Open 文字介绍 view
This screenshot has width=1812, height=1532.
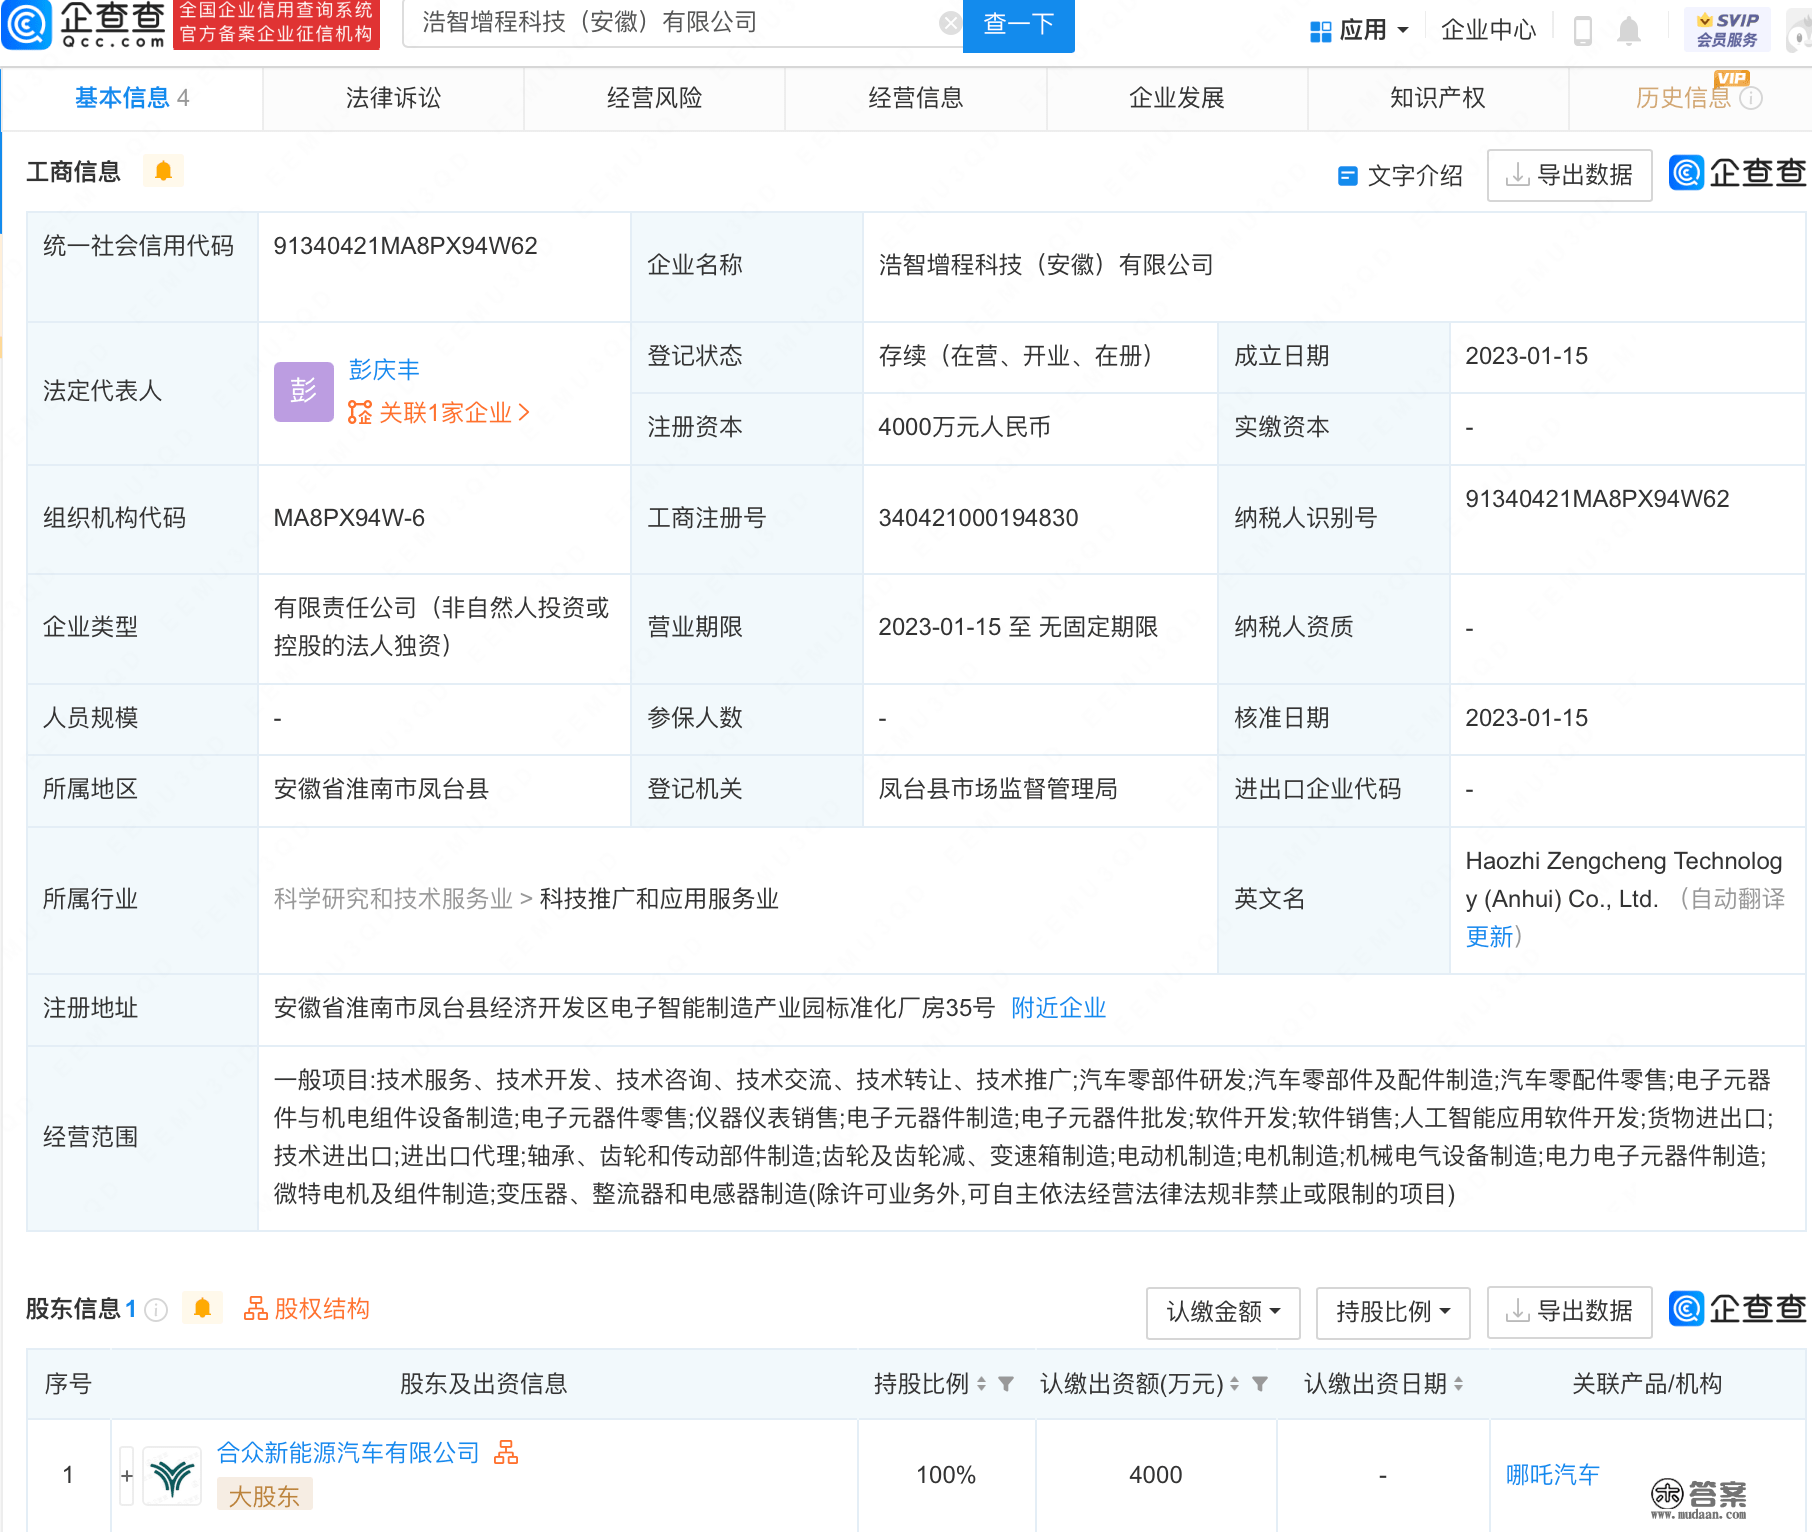[1400, 176]
